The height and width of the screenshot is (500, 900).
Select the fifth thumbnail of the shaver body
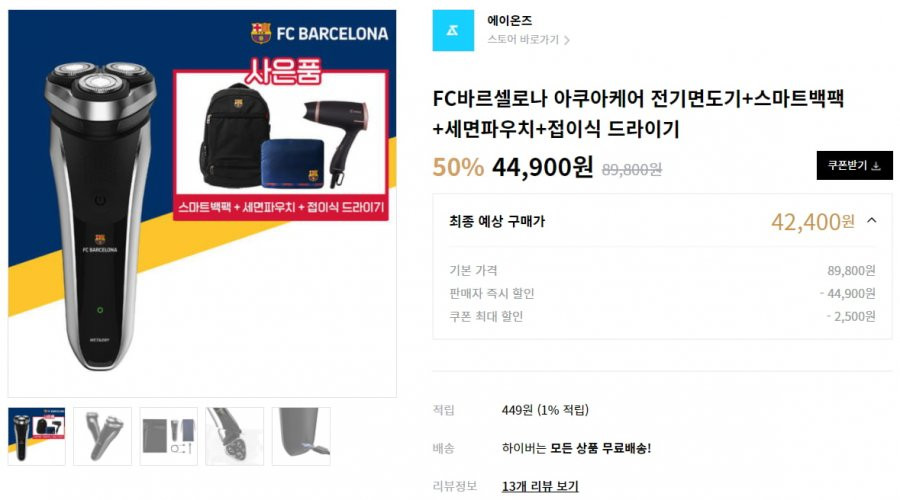(x=301, y=436)
